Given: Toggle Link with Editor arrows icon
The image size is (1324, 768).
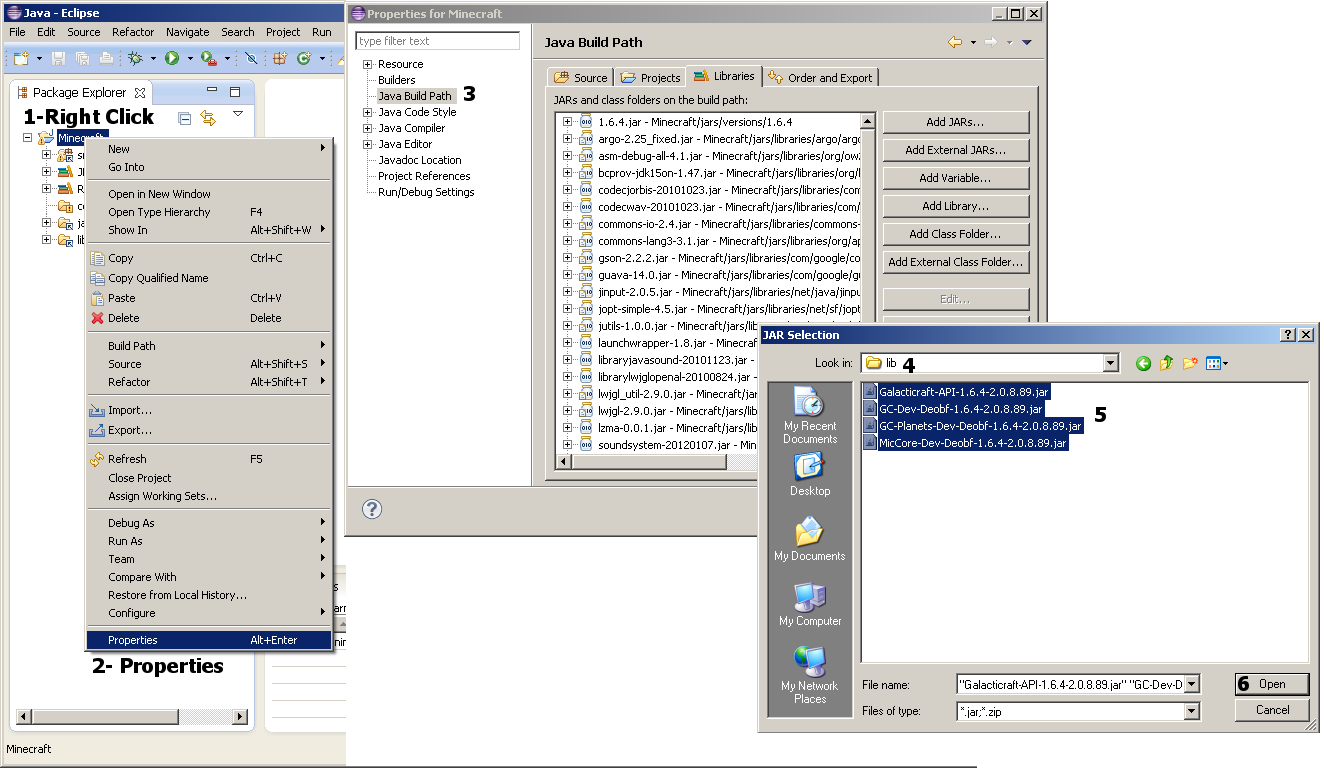Looking at the screenshot, I should pos(208,118).
